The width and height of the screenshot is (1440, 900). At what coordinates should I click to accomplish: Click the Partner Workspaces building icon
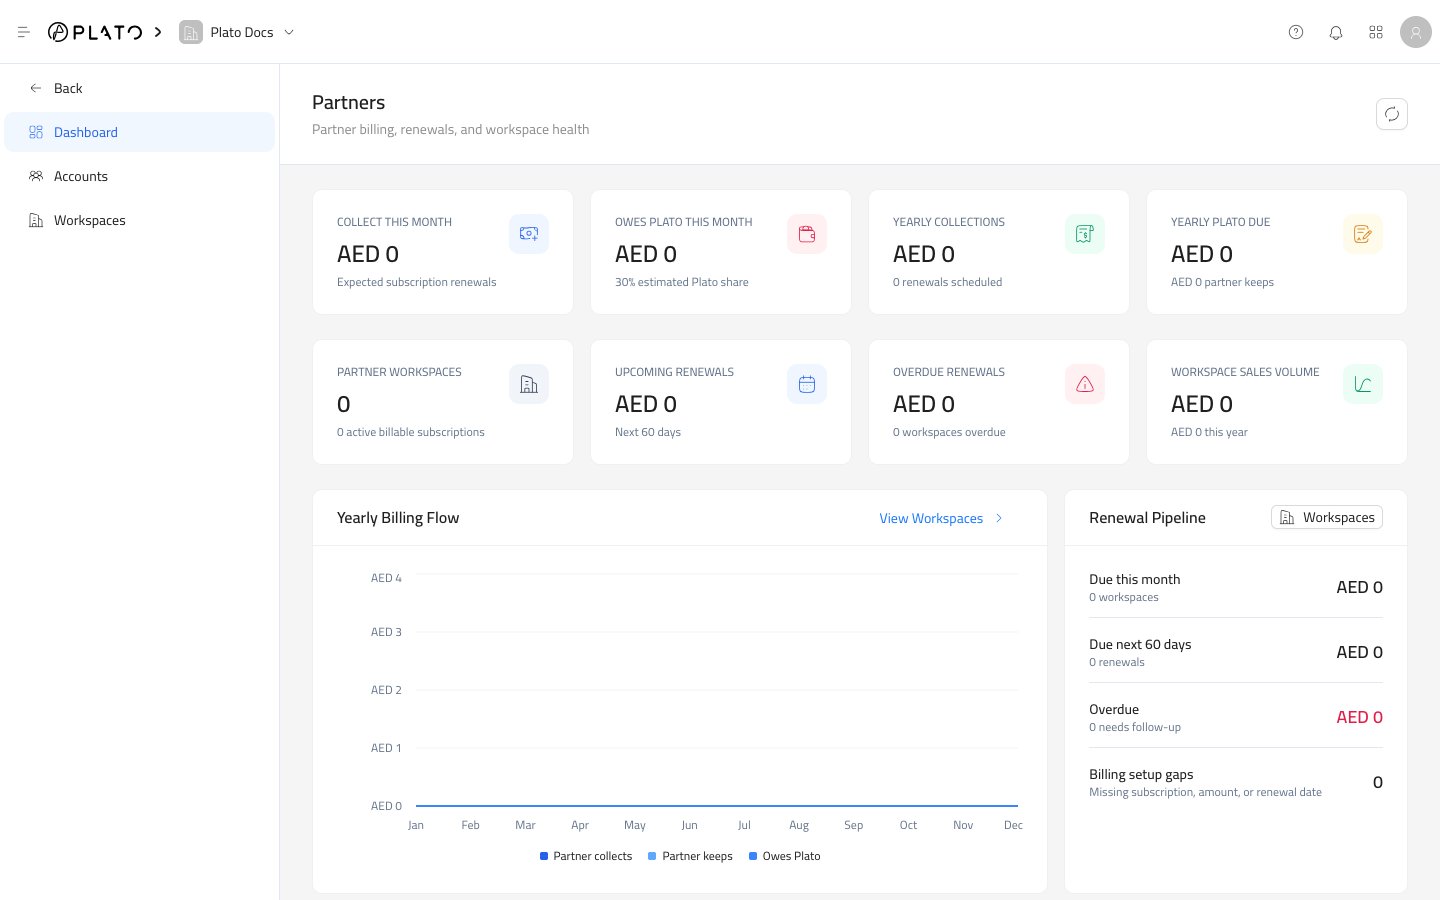[529, 384]
